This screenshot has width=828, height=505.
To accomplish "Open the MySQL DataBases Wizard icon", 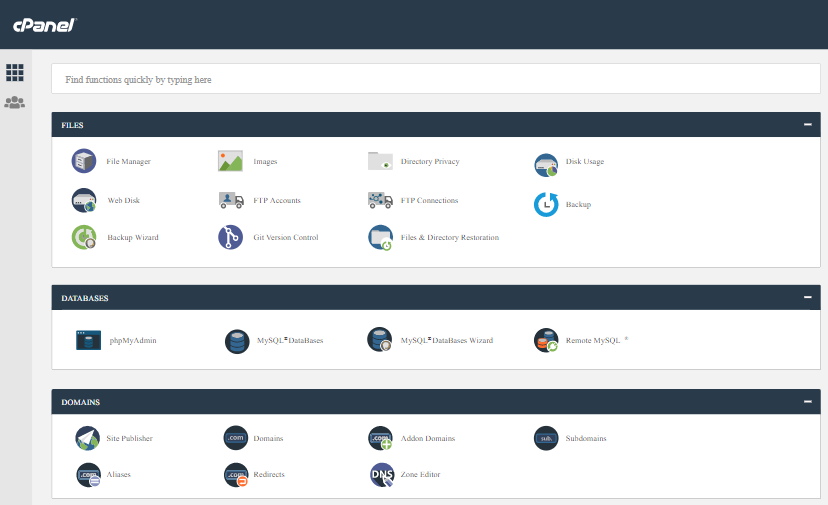I will click(x=380, y=340).
